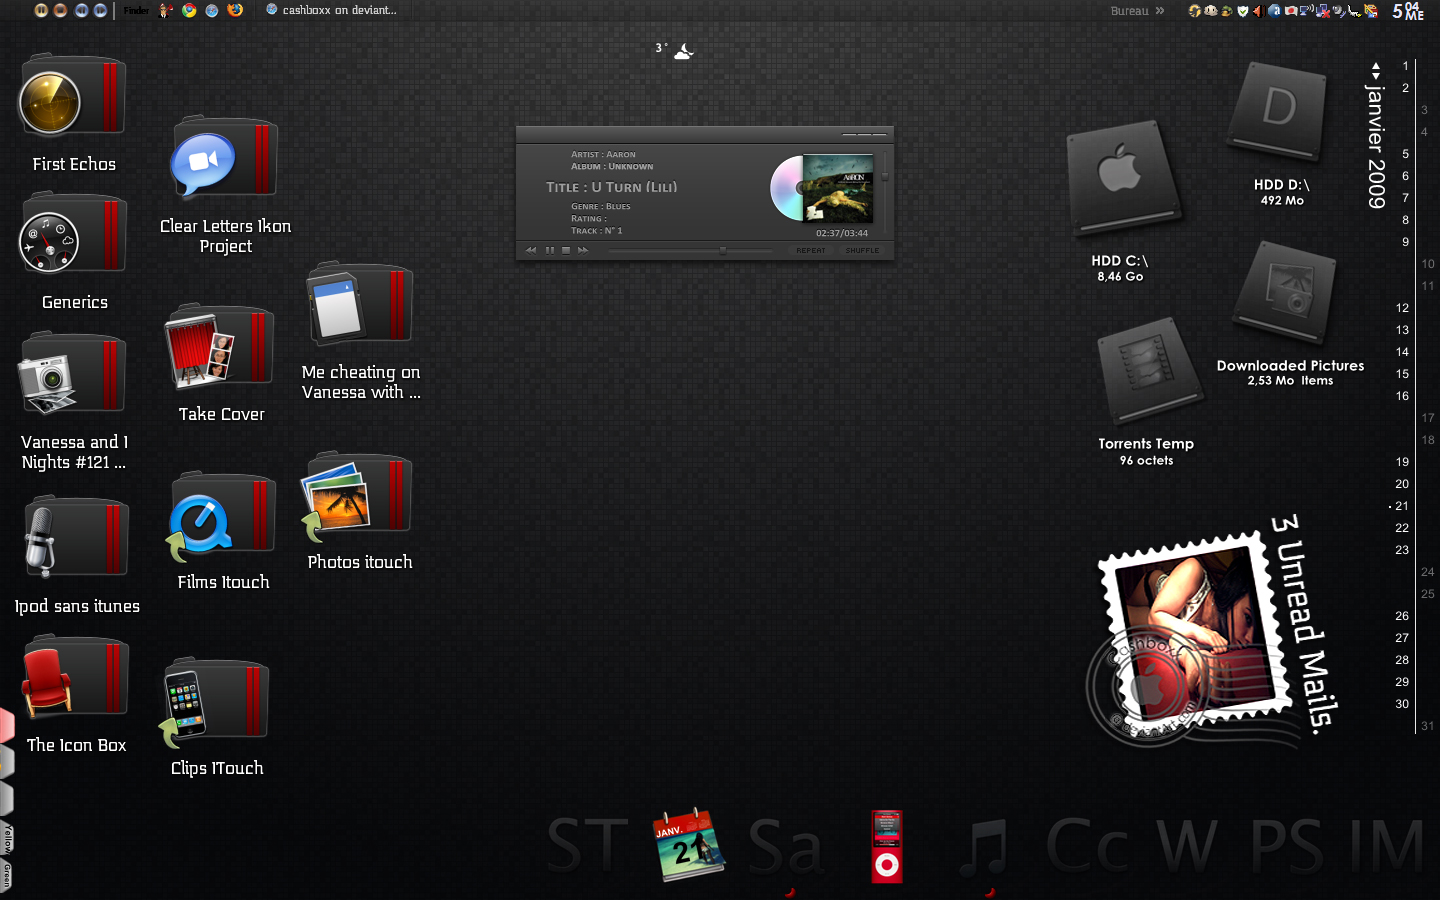The height and width of the screenshot is (900, 1440).
Task: Pause the track in the music player widget
Action: pyautogui.click(x=549, y=250)
